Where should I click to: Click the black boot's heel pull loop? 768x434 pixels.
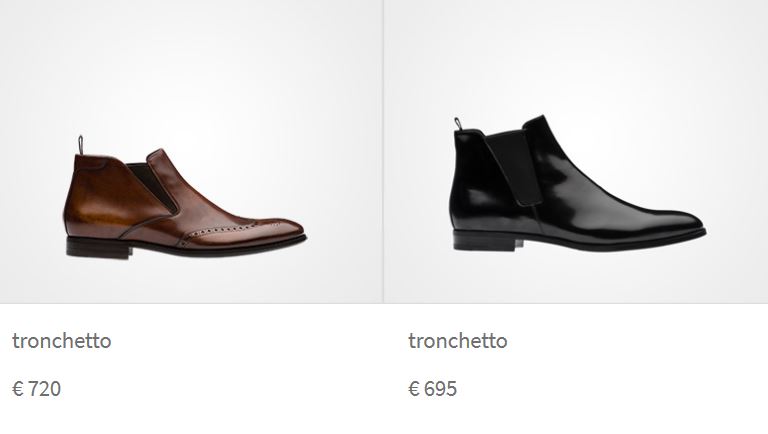tap(458, 123)
